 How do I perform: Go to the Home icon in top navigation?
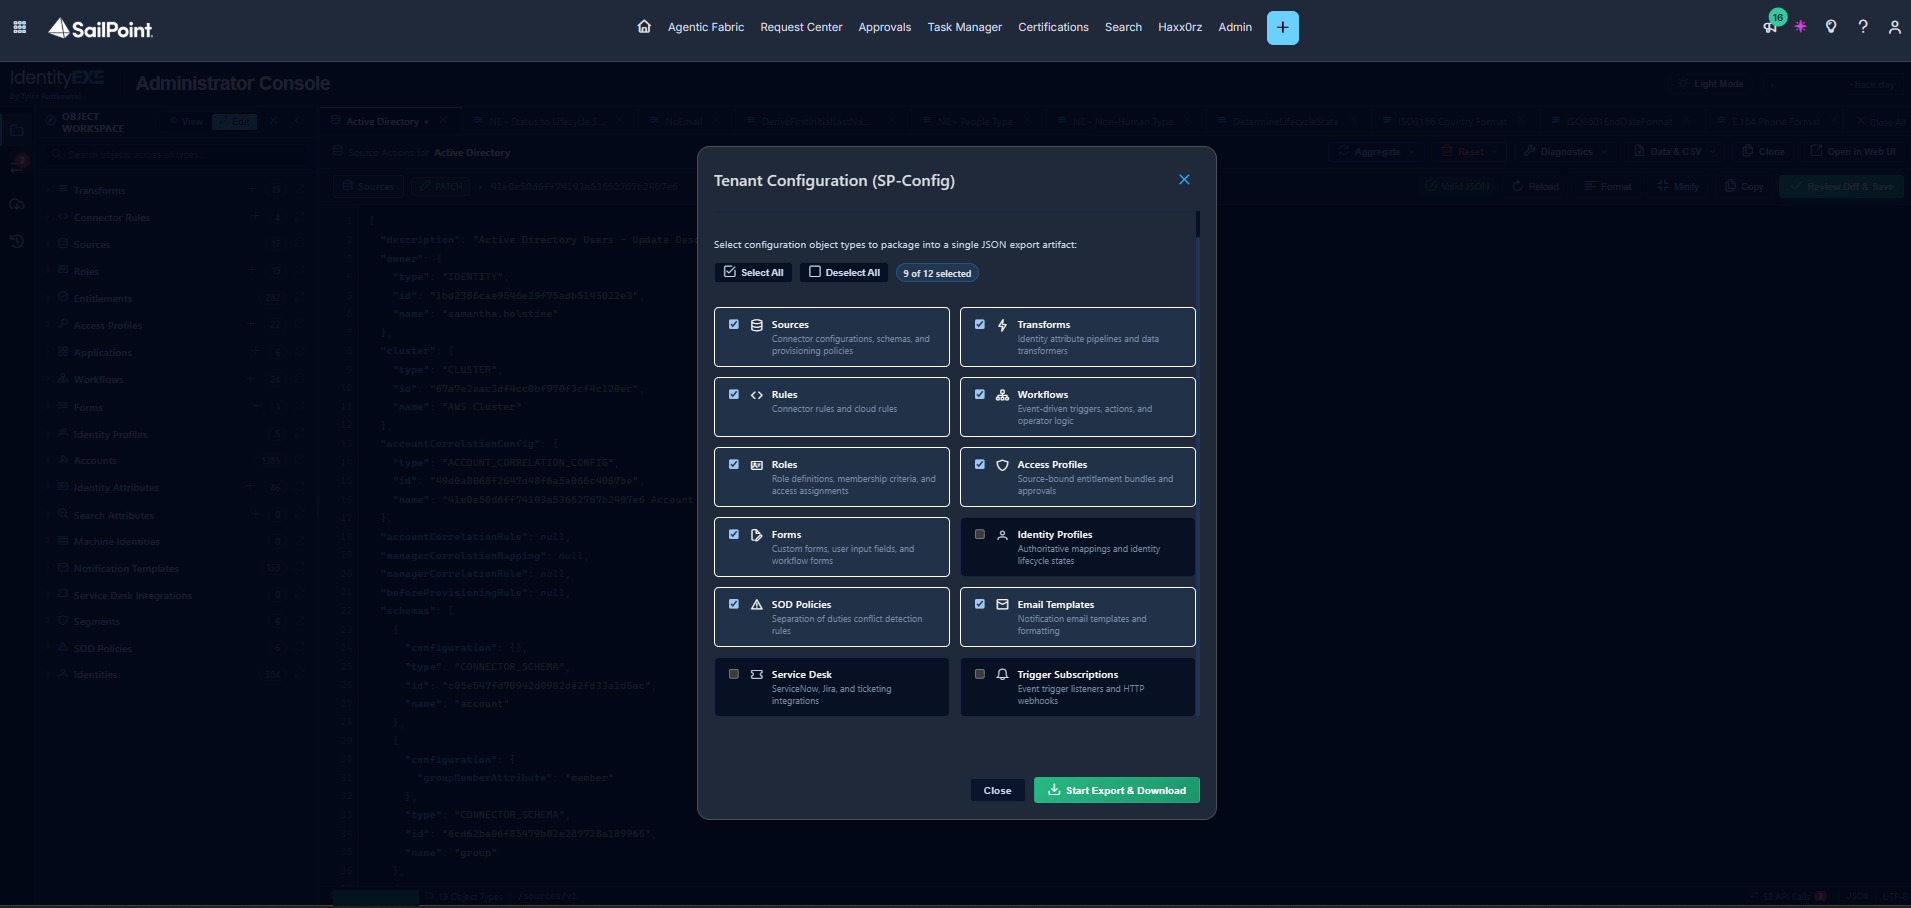(644, 27)
